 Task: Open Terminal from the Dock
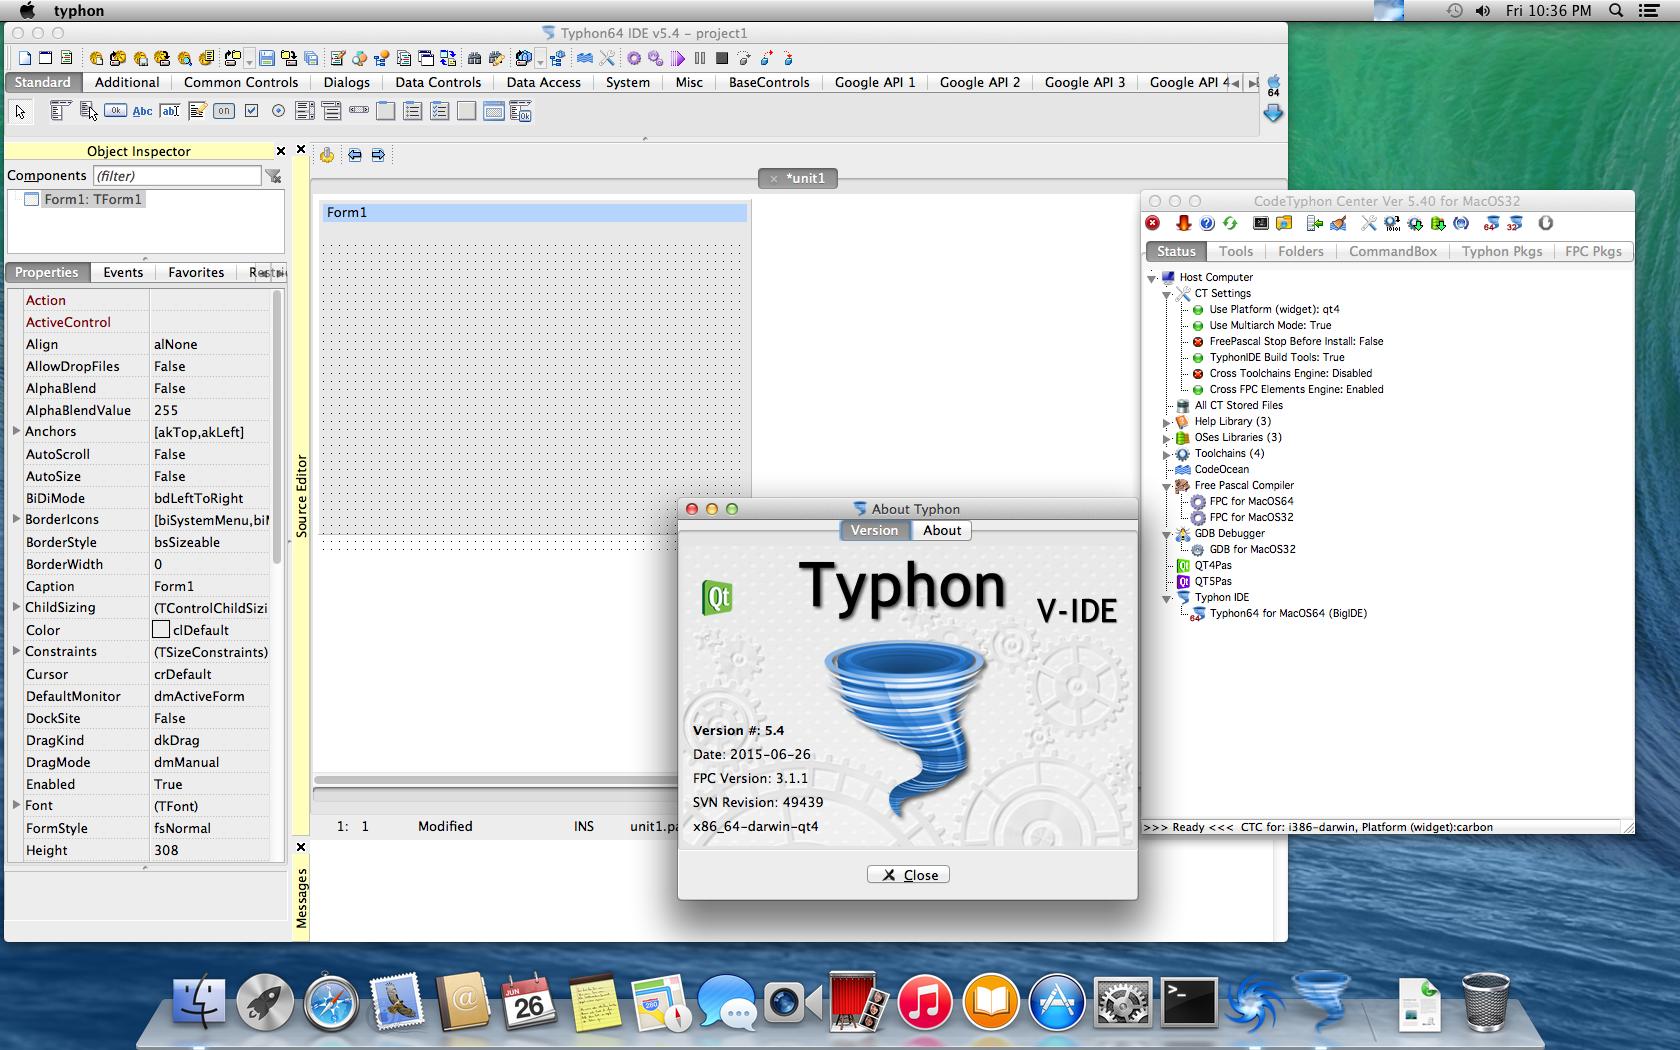1189,1003
